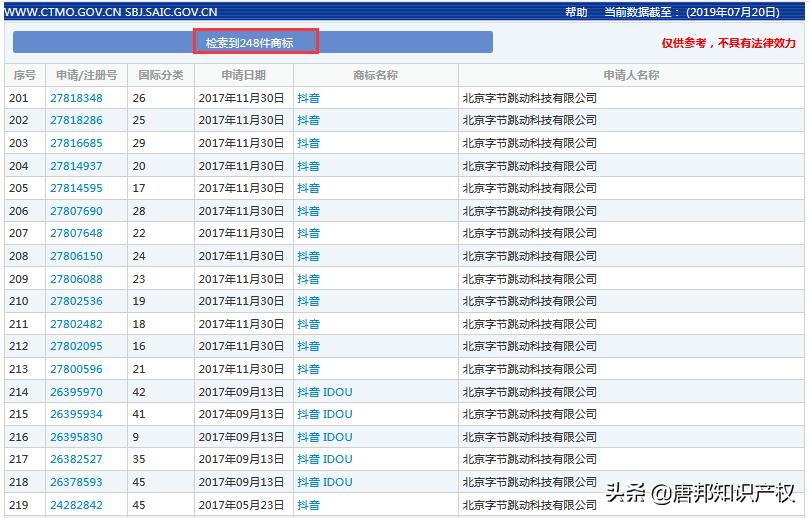Open 抖音 IDOU trademark in row 218

click(x=325, y=482)
